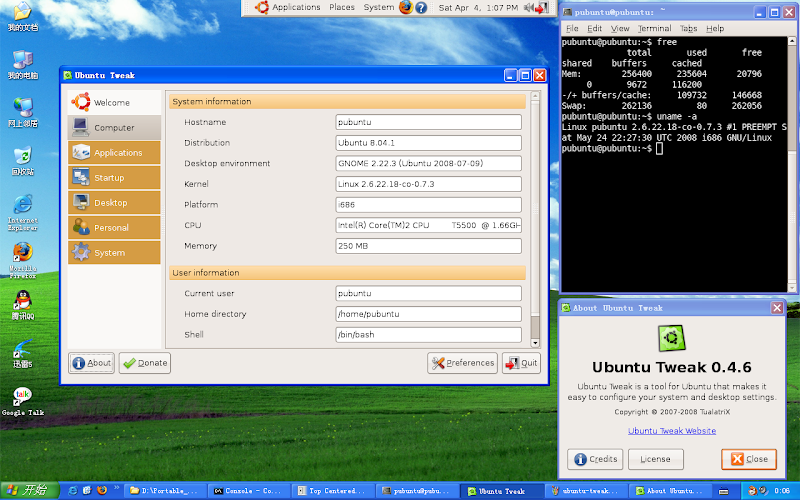
Task: Click the Hostname field showing pubuntu
Action: 428,122
